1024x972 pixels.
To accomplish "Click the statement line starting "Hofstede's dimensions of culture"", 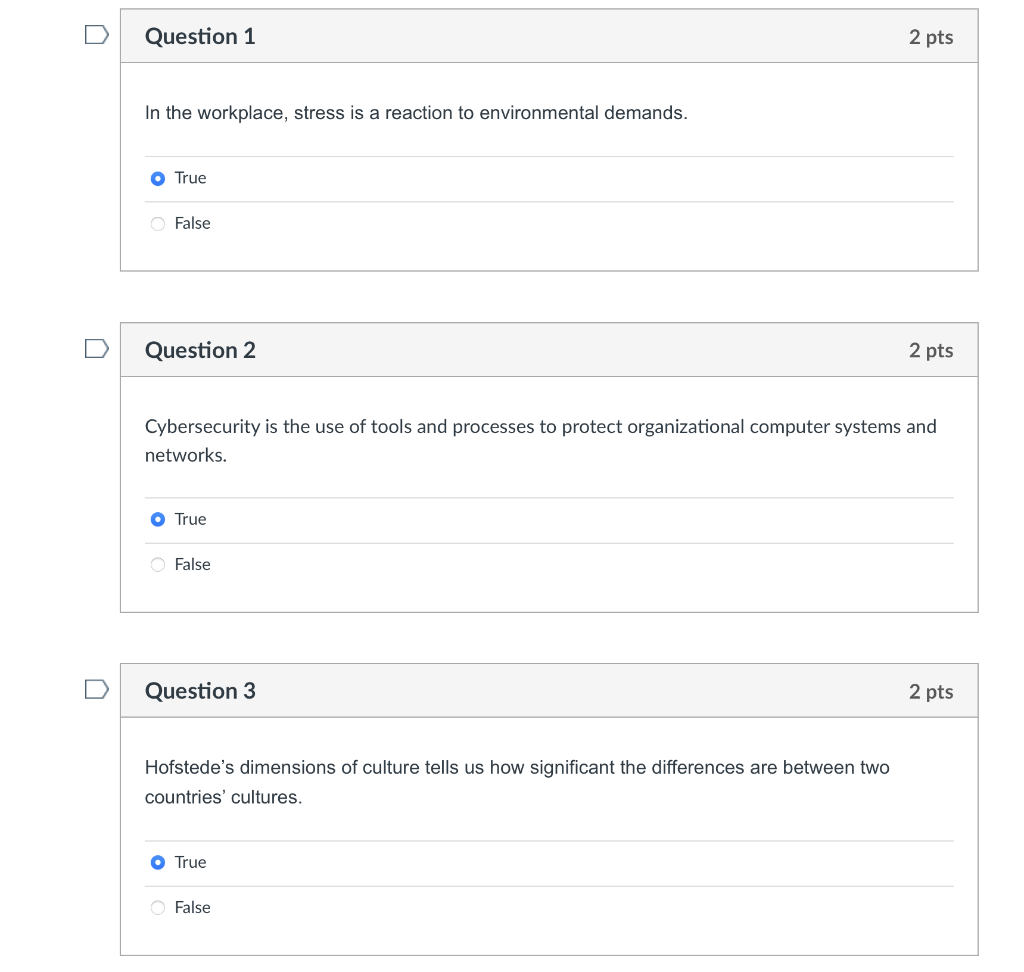I will tap(516, 768).
